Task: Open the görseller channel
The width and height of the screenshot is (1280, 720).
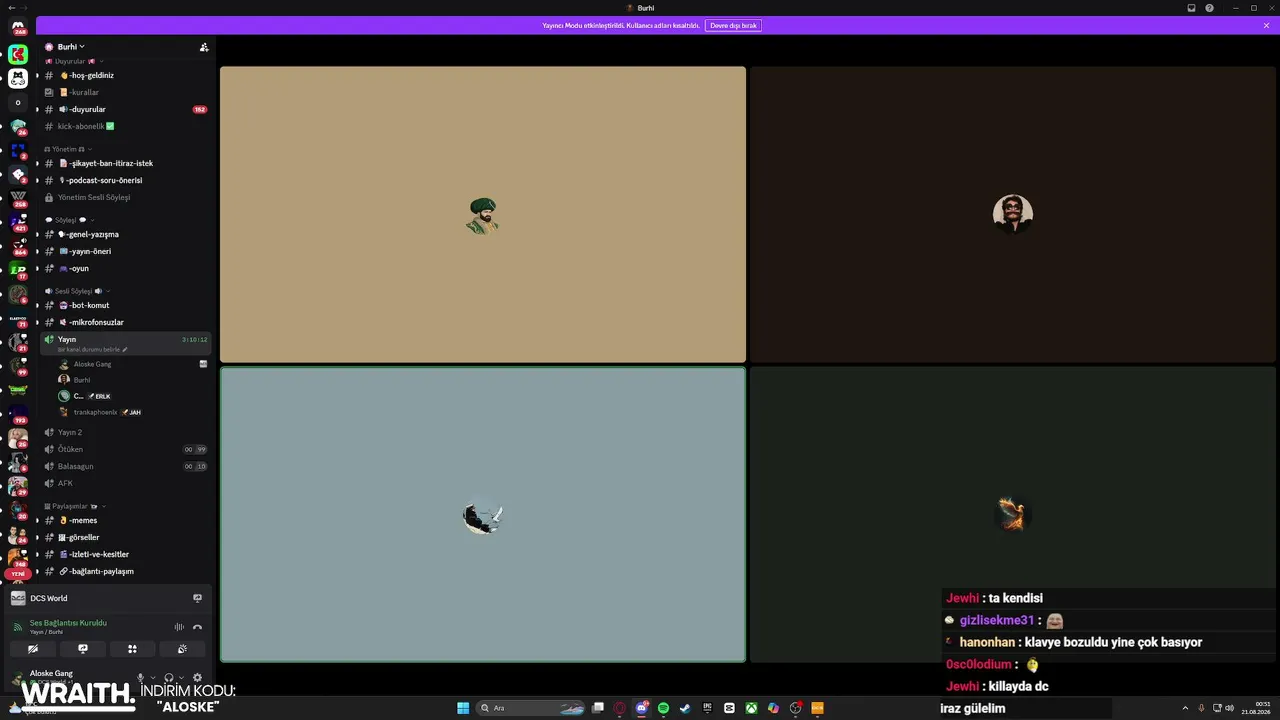Action: point(125,537)
